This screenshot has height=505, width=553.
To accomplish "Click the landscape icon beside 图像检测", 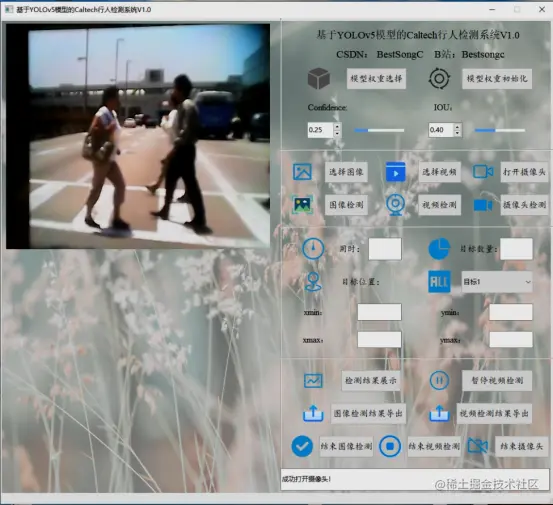I will point(302,205).
